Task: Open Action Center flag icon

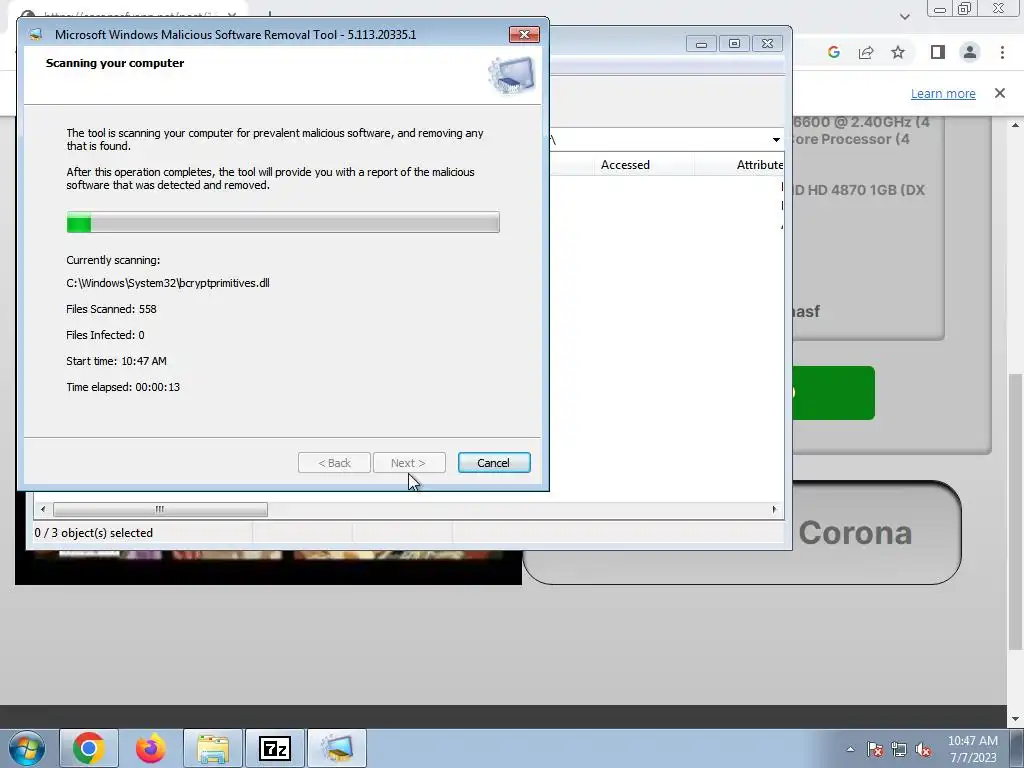Action: pos(875,749)
